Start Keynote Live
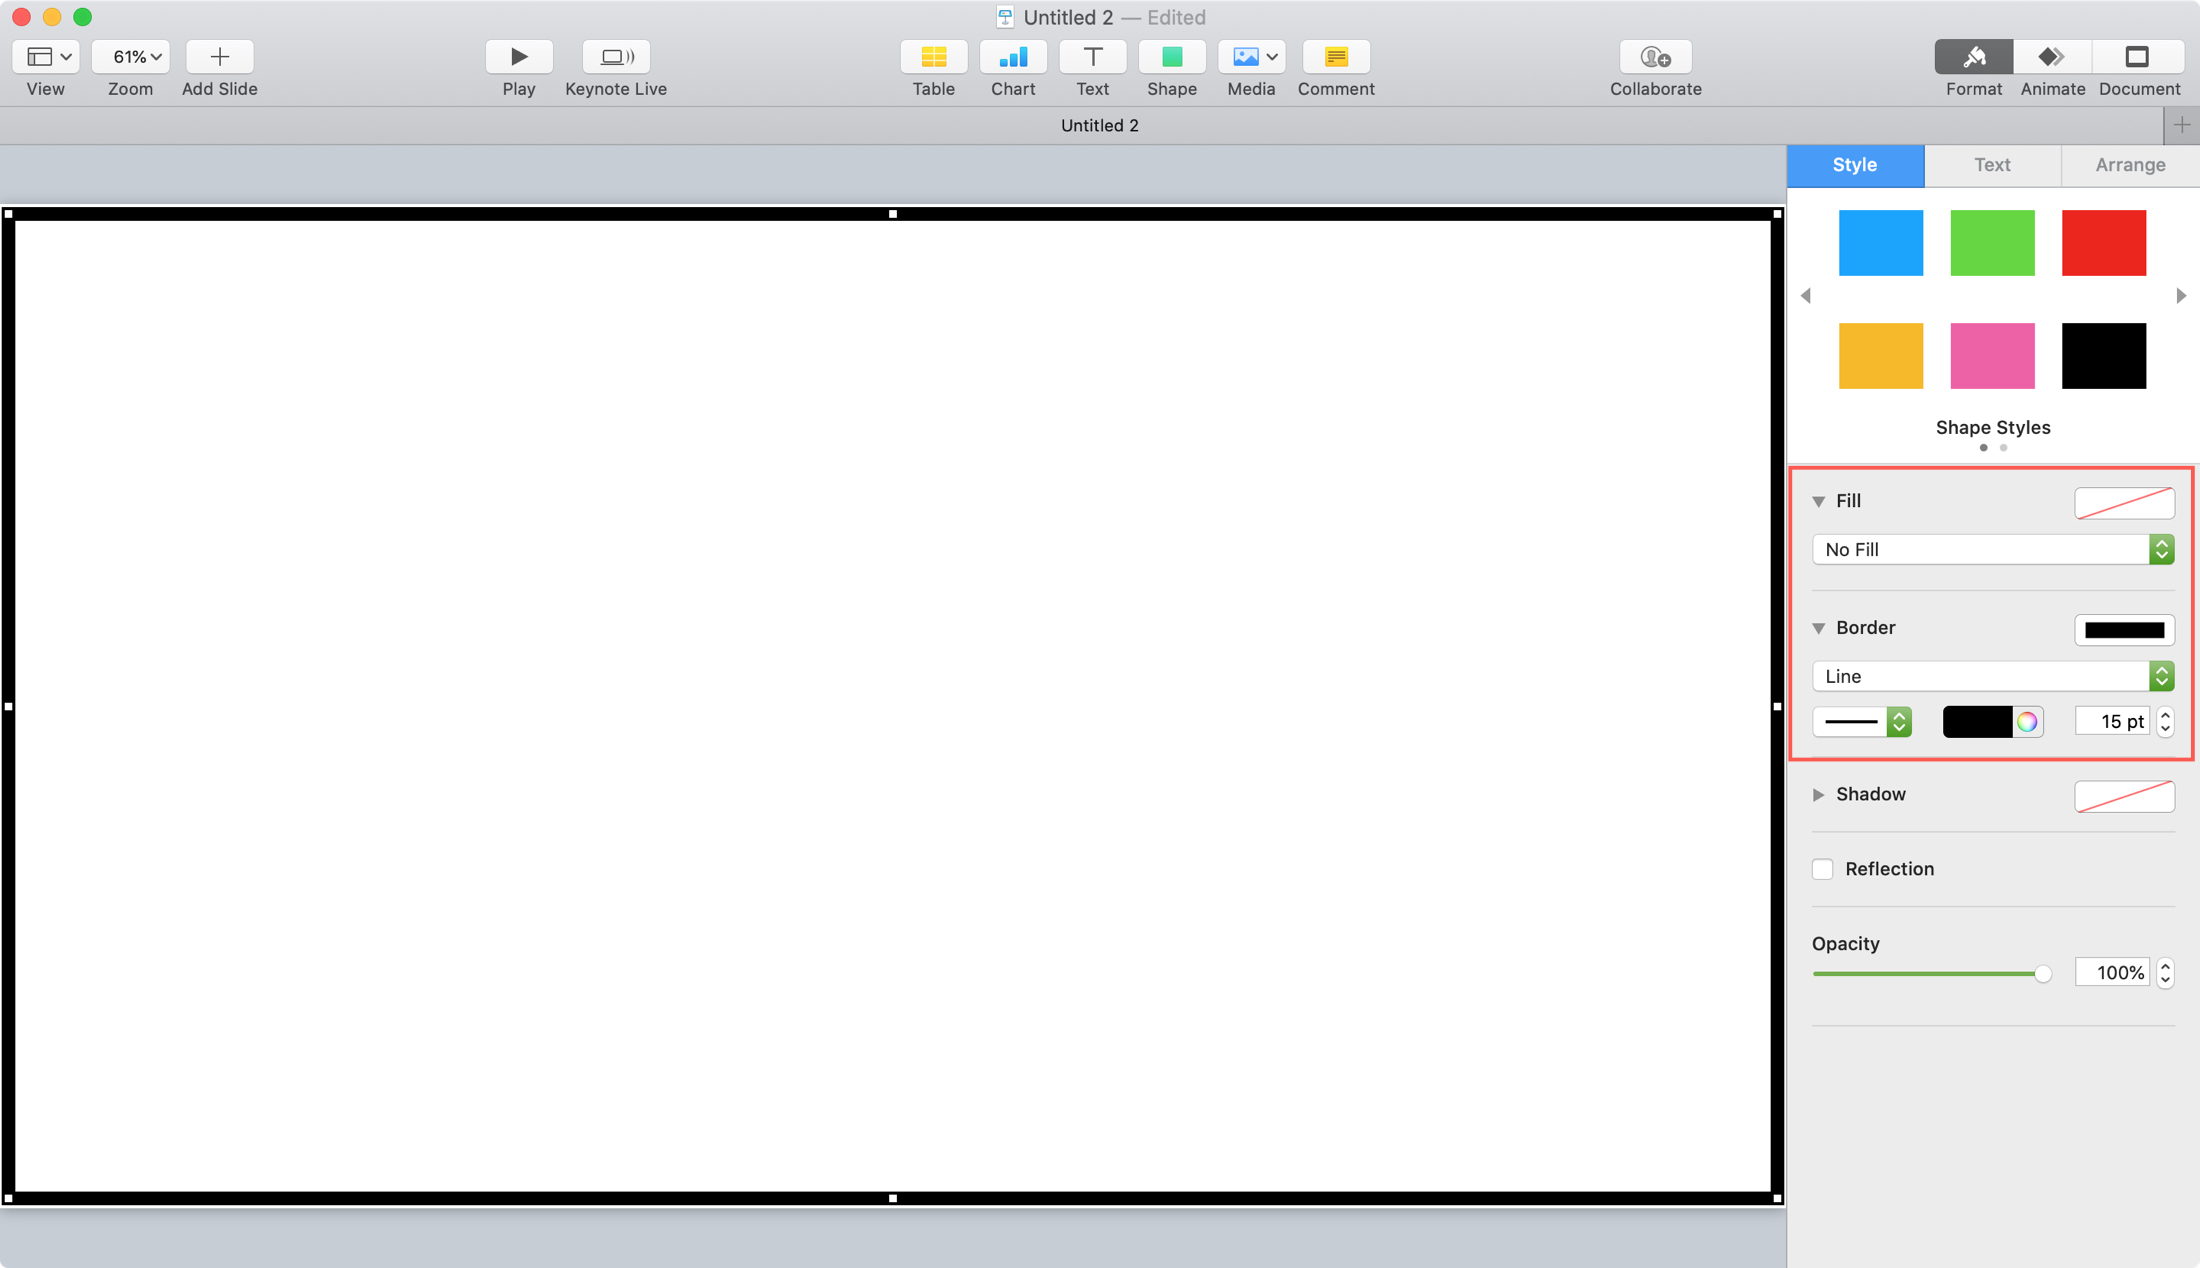Screen dimensions: 2200x1268 point(616,57)
